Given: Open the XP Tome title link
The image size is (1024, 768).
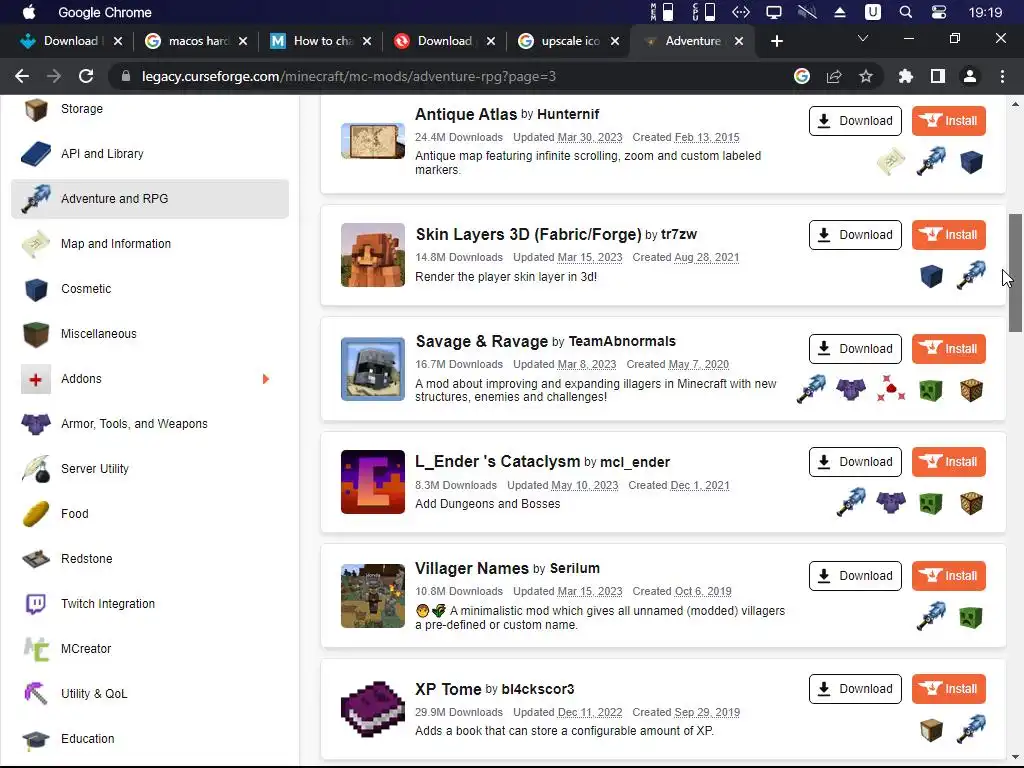Looking at the screenshot, I should [448, 690].
